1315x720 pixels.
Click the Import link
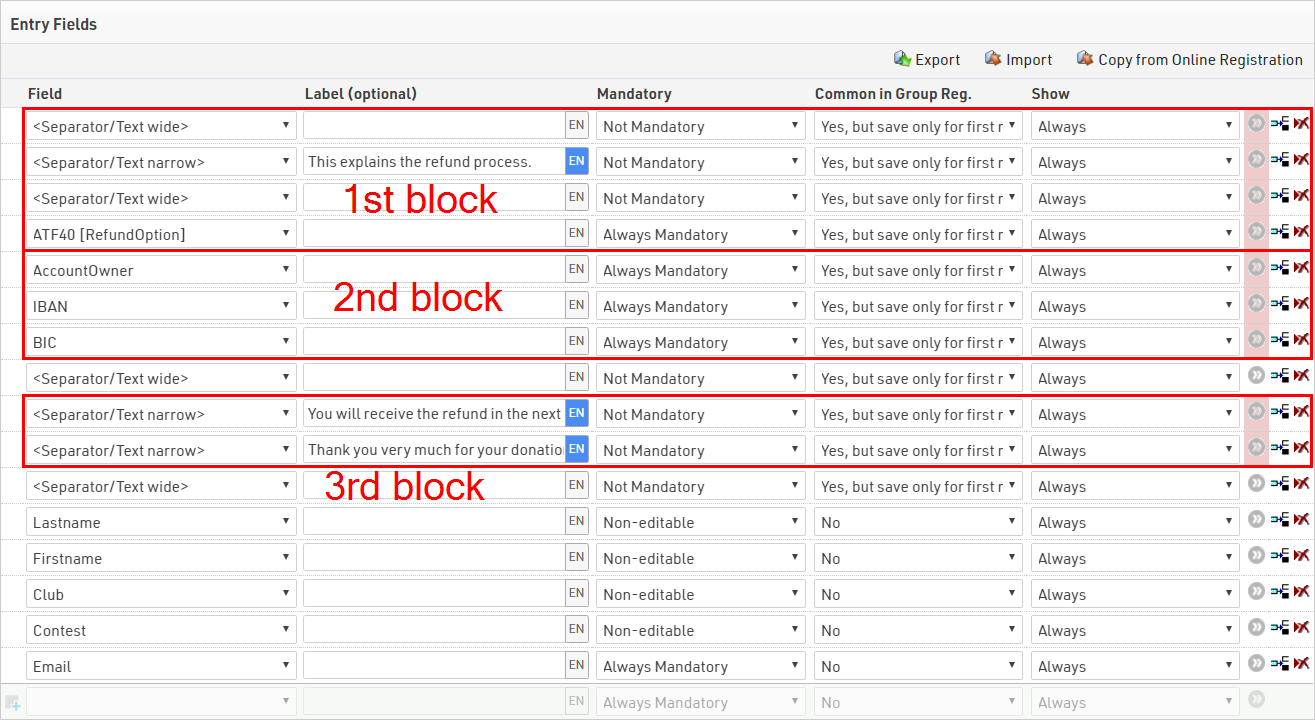(1029, 60)
